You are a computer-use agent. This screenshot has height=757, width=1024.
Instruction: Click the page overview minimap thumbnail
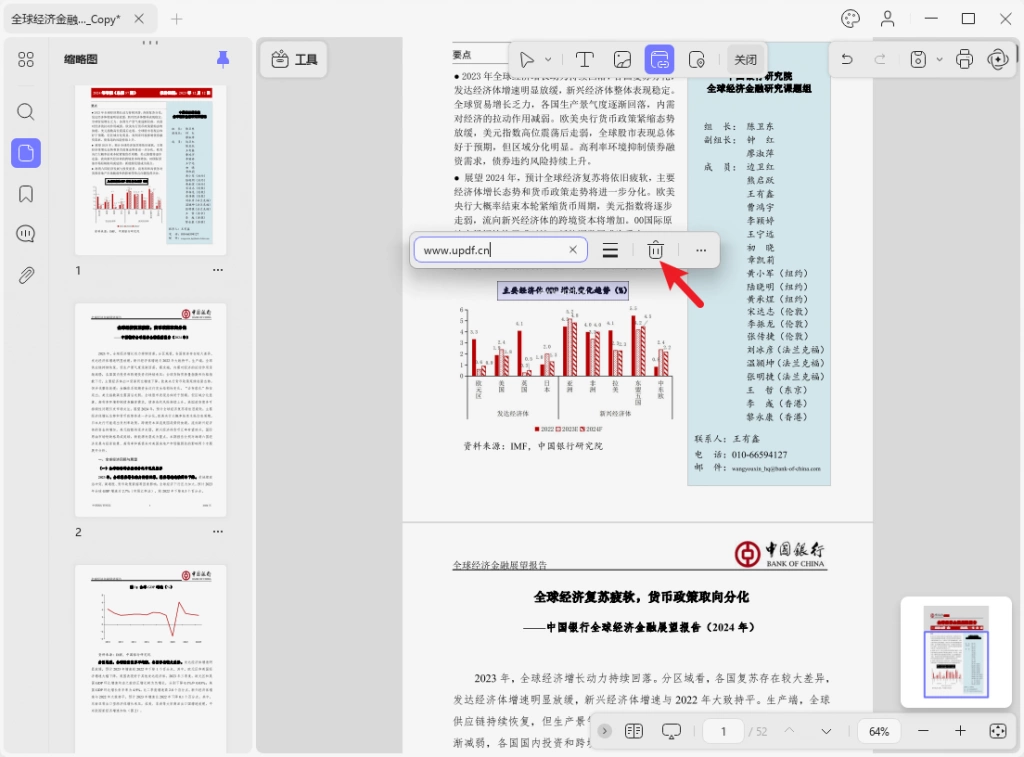(x=956, y=652)
